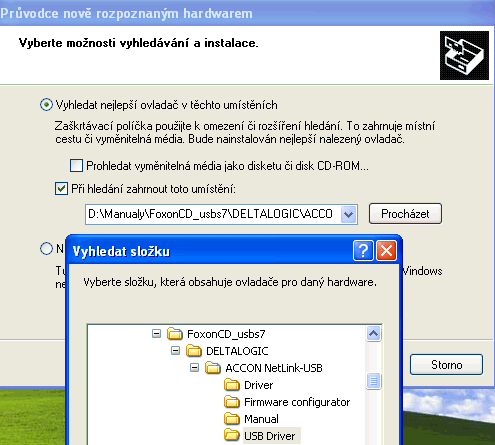Image resolution: width=495 pixels, height=445 pixels.
Task: Select the second radio button option below
Action: pyautogui.click(x=46, y=248)
